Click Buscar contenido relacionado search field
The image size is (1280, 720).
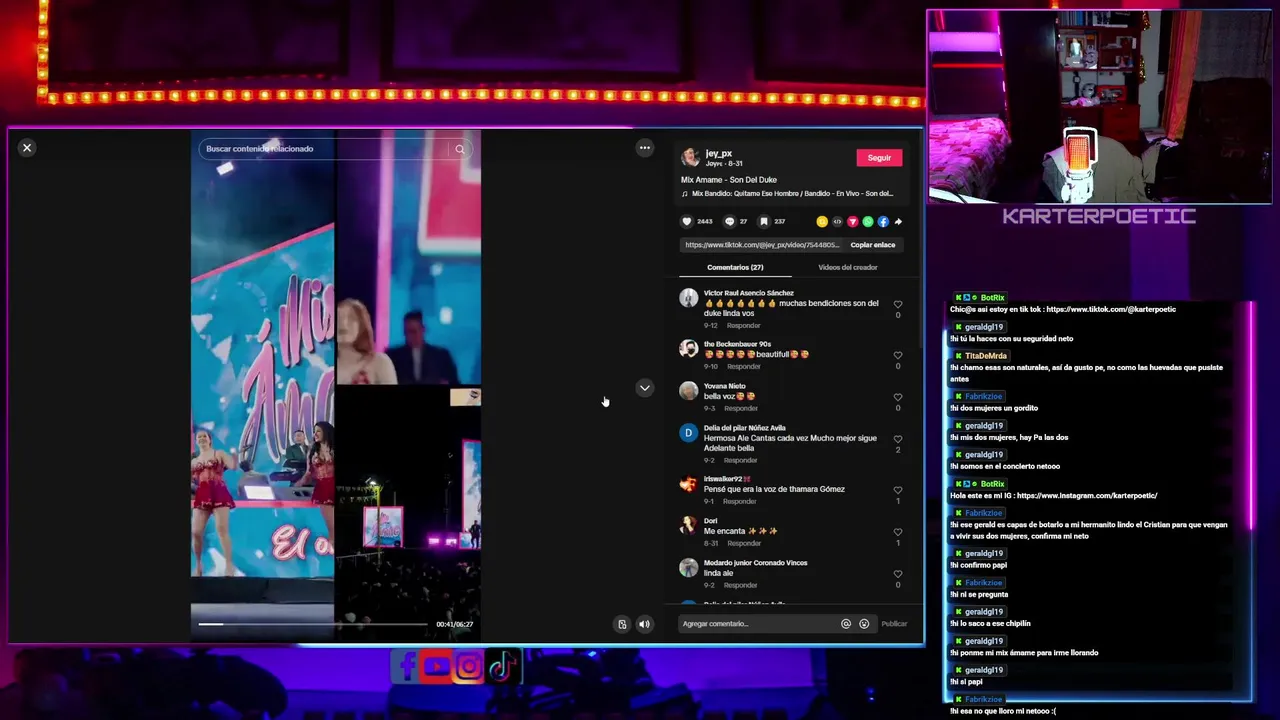click(x=325, y=149)
